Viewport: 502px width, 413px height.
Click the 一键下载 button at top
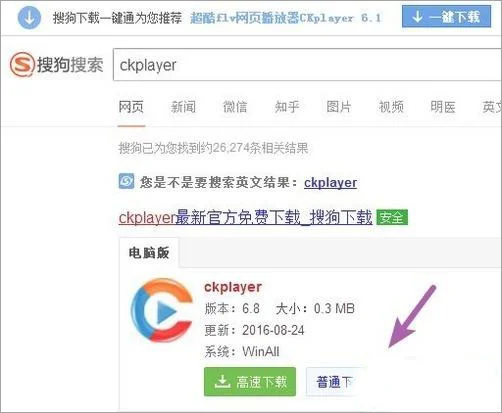446,16
